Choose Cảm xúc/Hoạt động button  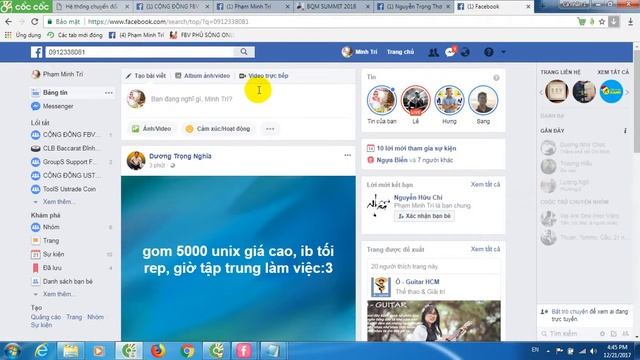218,129
